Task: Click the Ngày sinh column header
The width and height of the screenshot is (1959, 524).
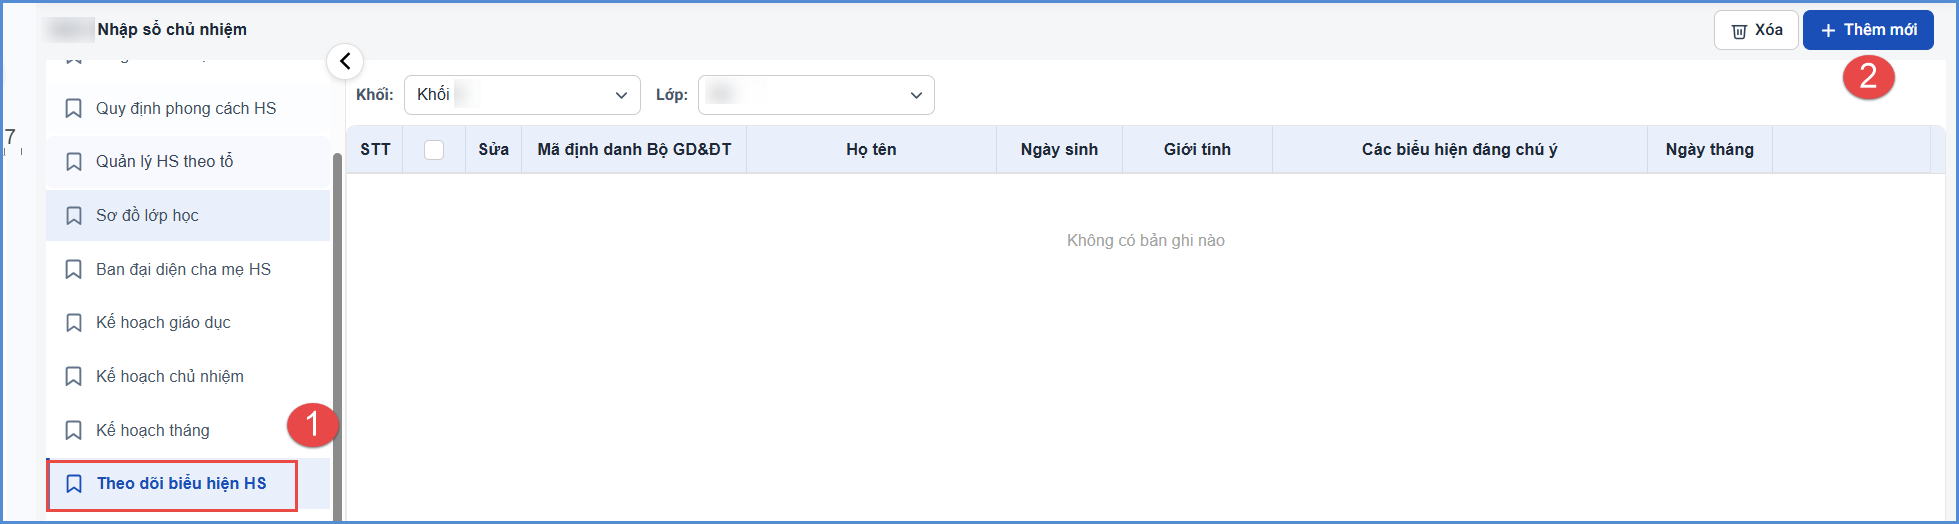Action: click(1059, 150)
